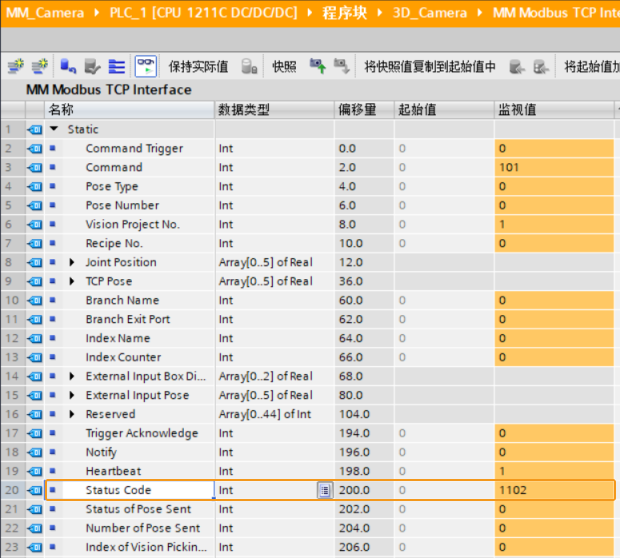Click first gray icon after 将快照值复制到起始值中

tap(517, 66)
